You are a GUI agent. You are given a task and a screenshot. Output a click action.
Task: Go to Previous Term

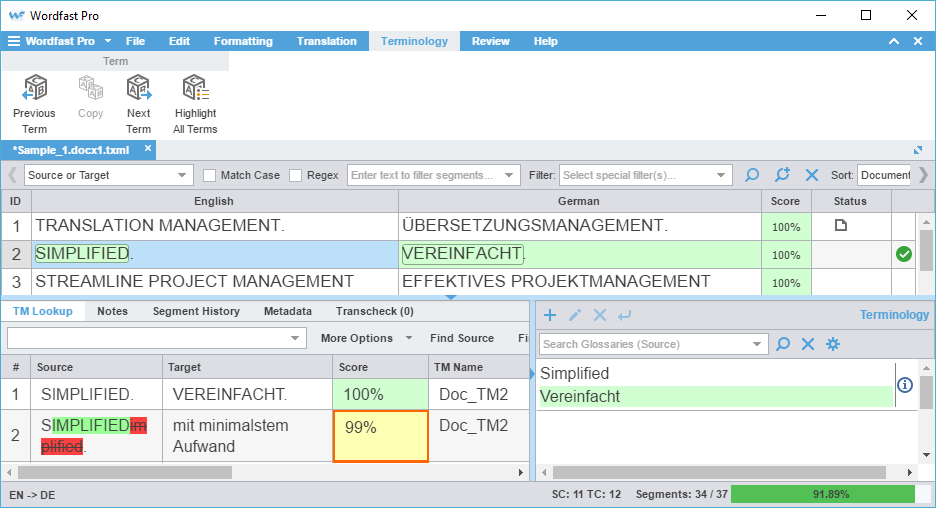(34, 104)
